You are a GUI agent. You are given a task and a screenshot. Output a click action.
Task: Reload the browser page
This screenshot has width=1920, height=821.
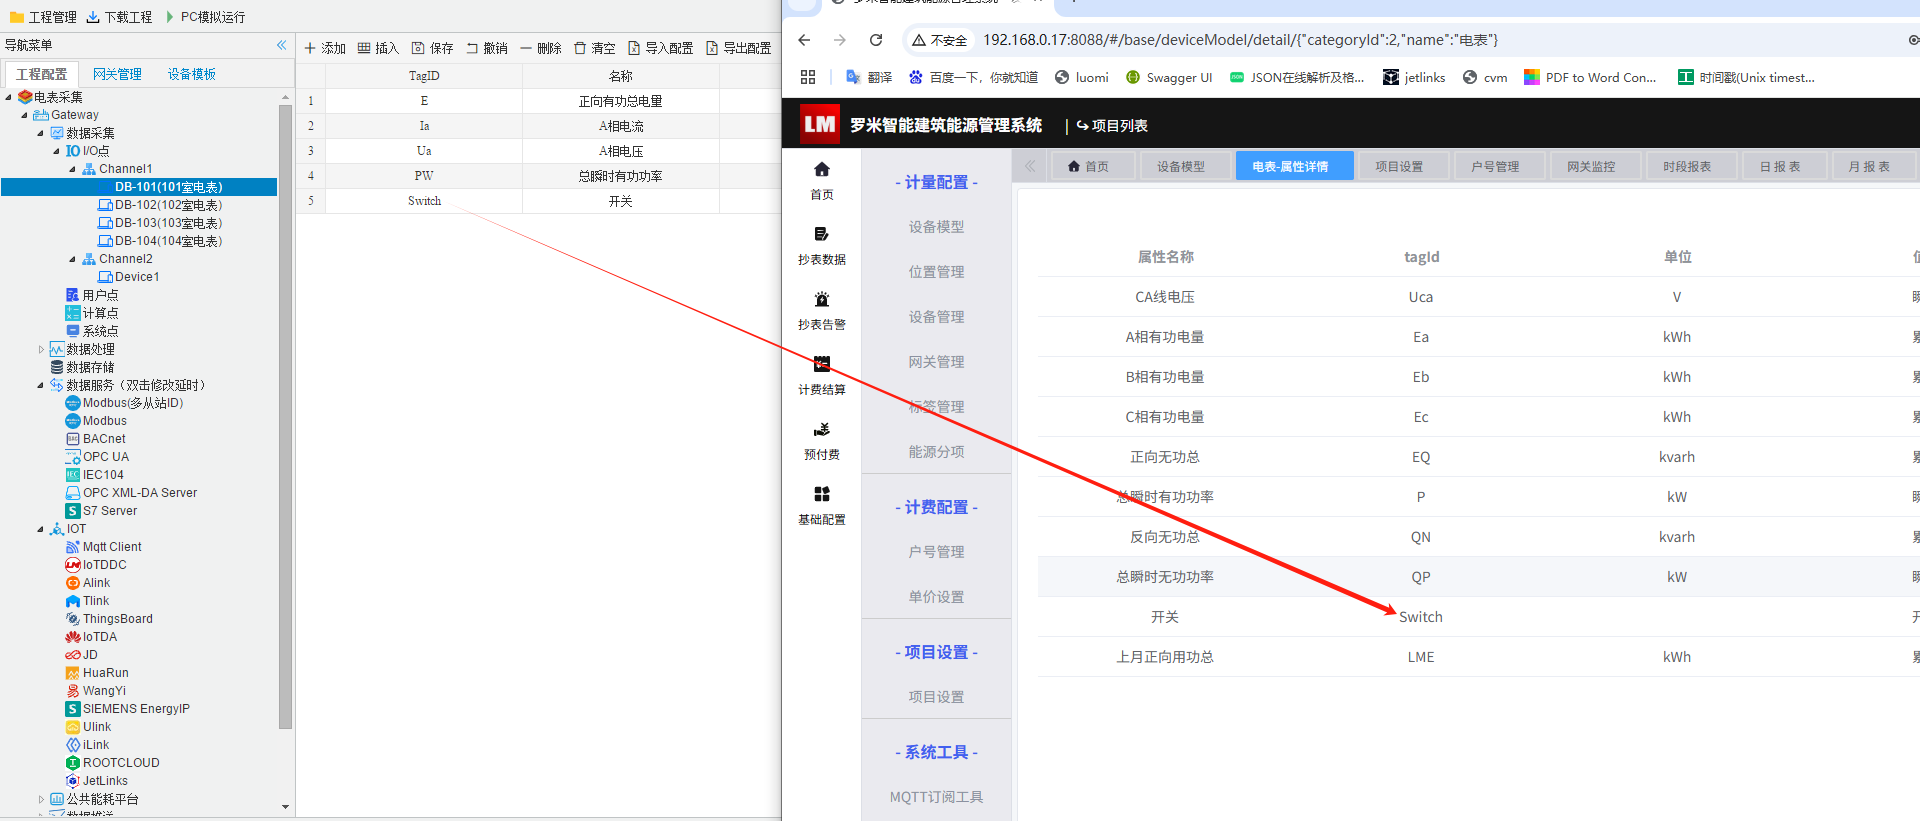(x=876, y=40)
